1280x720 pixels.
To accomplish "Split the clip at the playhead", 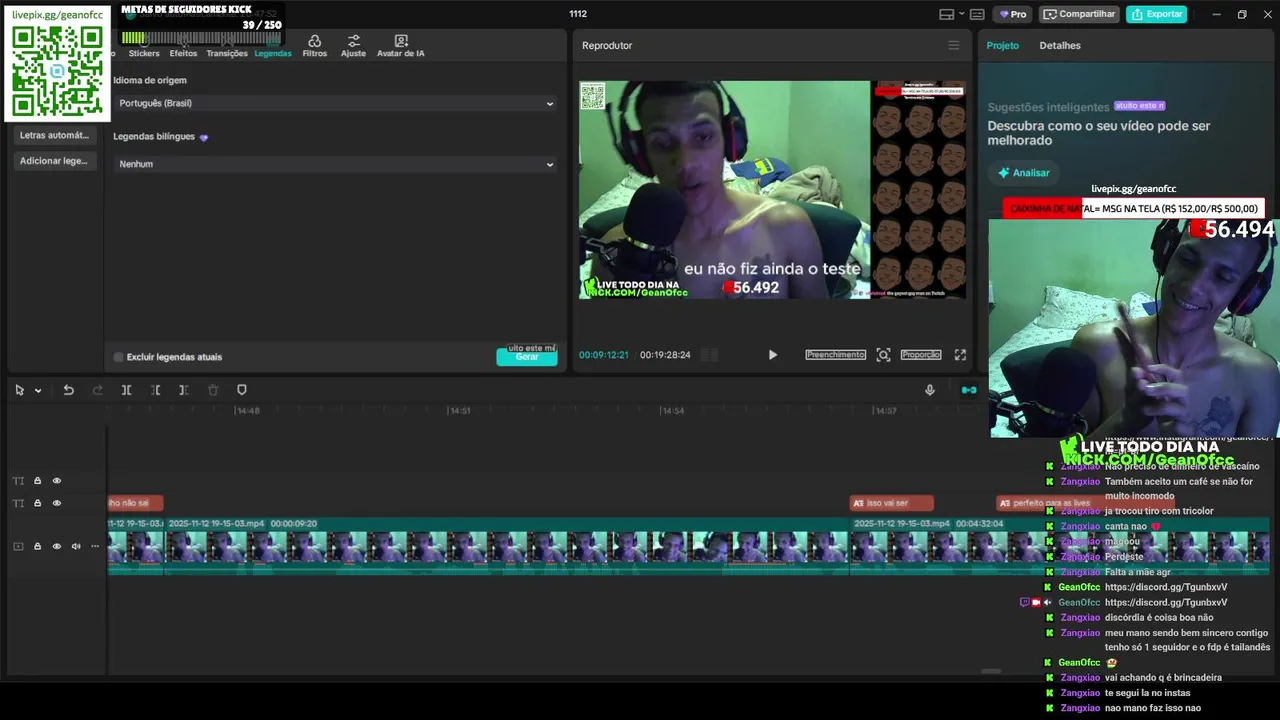I will point(126,390).
